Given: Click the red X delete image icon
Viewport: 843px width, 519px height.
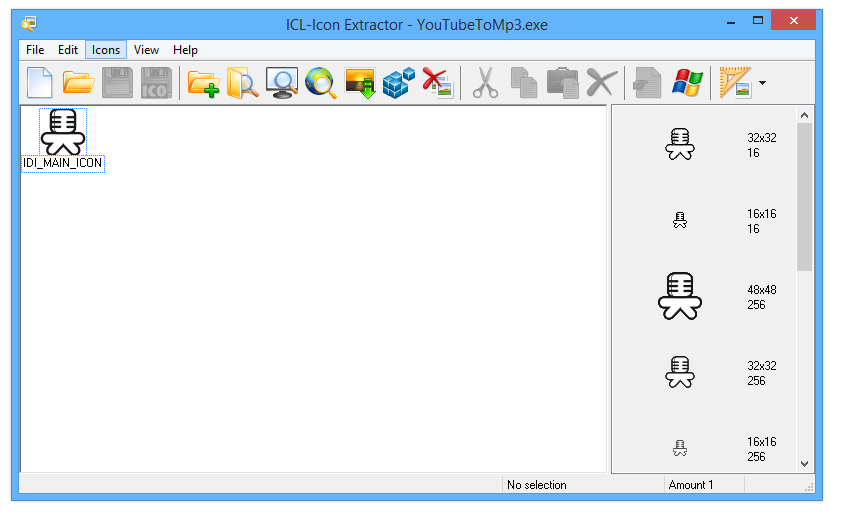Looking at the screenshot, I should (438, 83).
